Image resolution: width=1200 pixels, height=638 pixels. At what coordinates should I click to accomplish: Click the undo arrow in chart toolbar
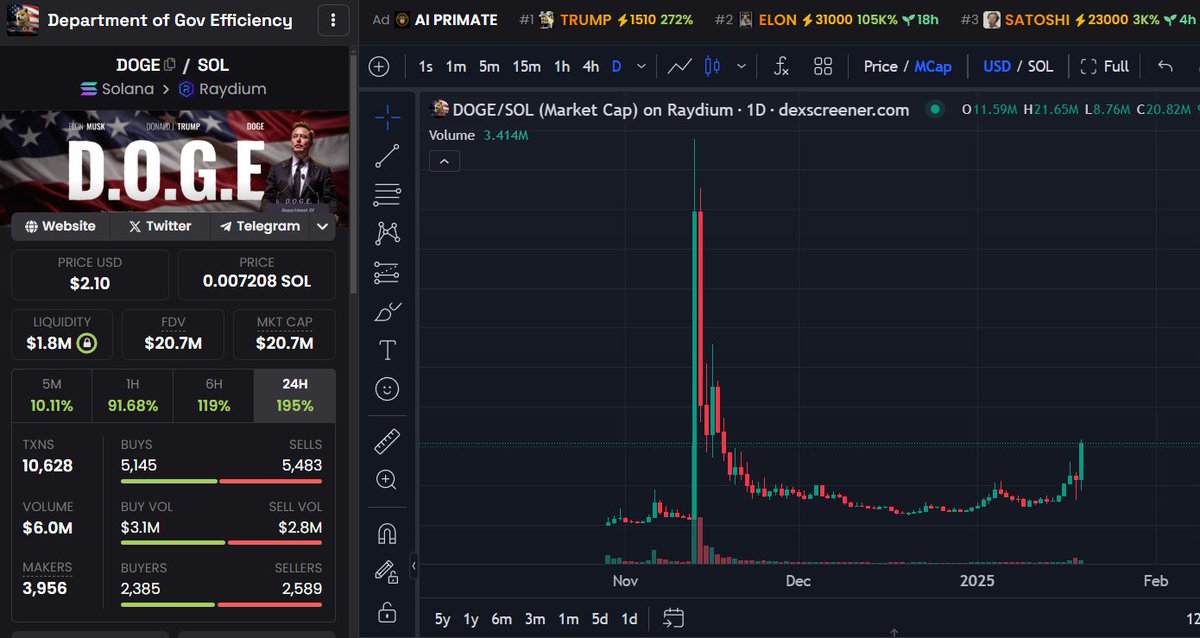click(x=1164, y=66)
